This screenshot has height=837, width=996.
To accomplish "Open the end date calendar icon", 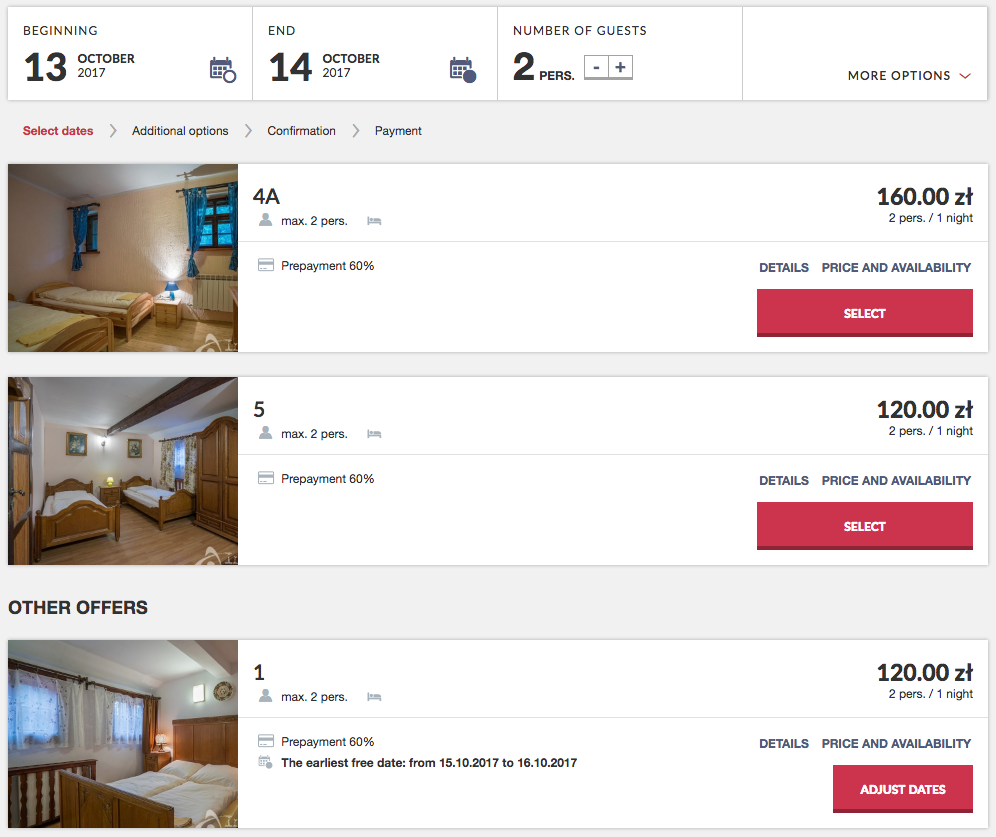I will pyautogui.click(x=462, y=69).
